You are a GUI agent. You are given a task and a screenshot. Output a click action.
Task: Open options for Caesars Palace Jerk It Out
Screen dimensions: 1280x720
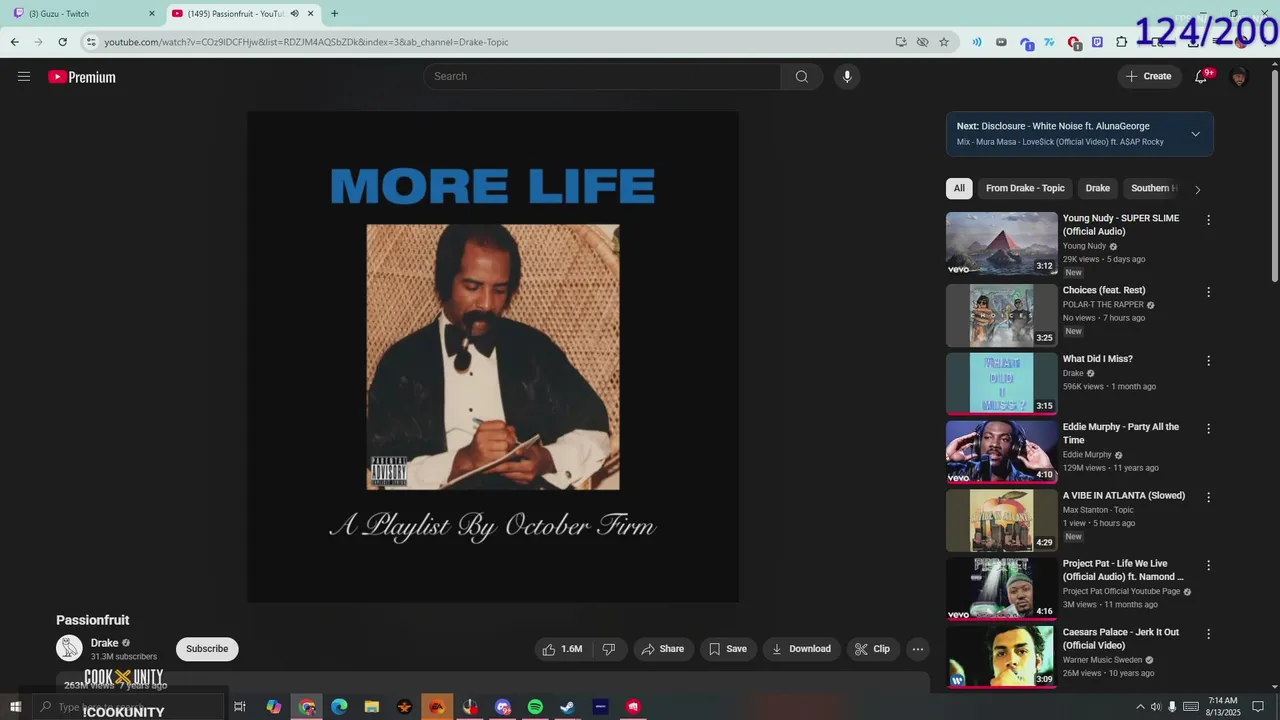[x=1208, y=634]
